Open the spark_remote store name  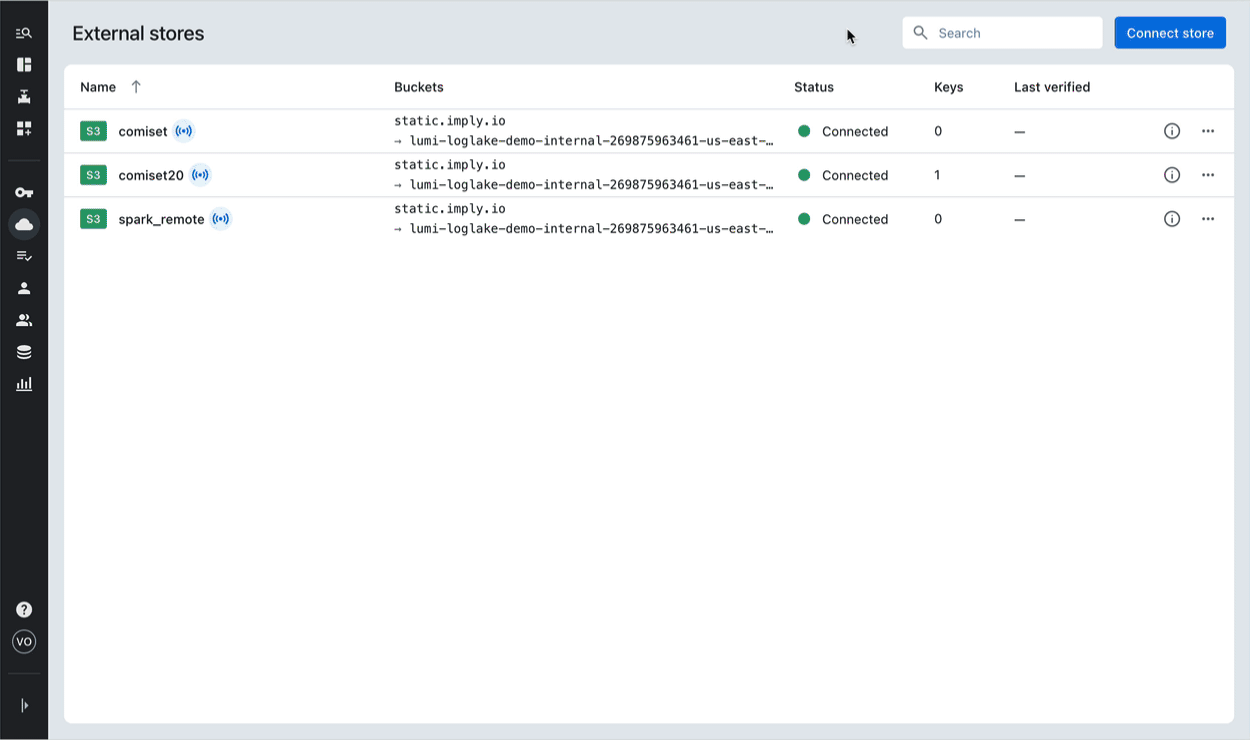(161, 219)
